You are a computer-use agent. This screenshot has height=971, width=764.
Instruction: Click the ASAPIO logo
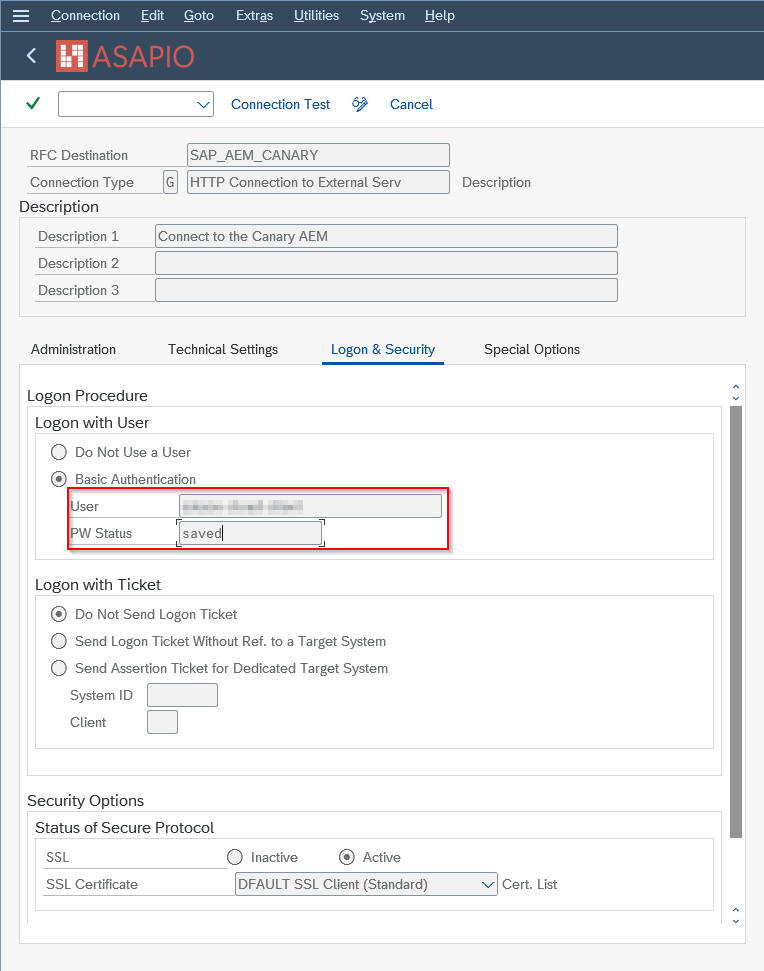tap(125, 56)
